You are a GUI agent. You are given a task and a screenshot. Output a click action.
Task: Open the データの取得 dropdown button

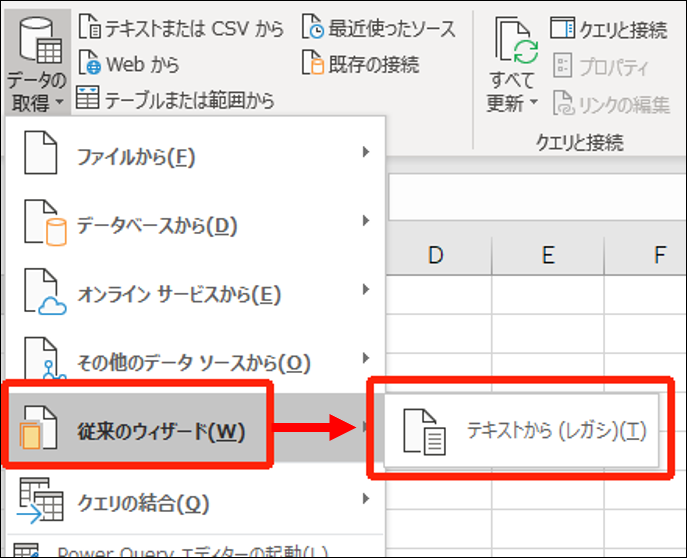tap(37, 63)
